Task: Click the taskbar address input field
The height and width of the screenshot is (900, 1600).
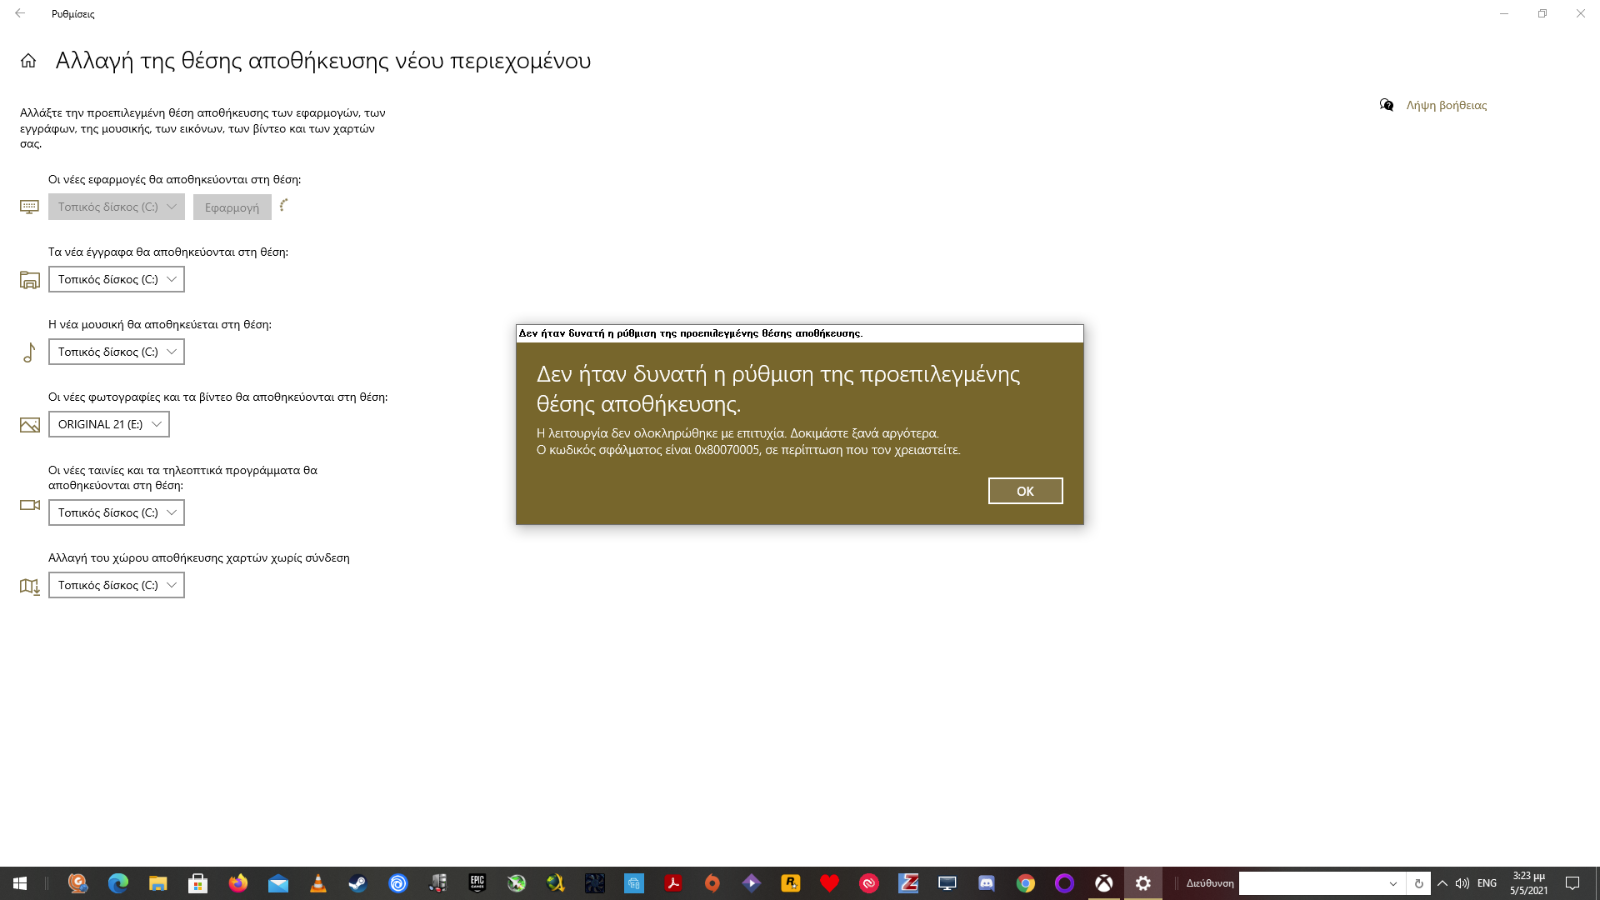Action: pyautogui.click(x=1311, y=883)
